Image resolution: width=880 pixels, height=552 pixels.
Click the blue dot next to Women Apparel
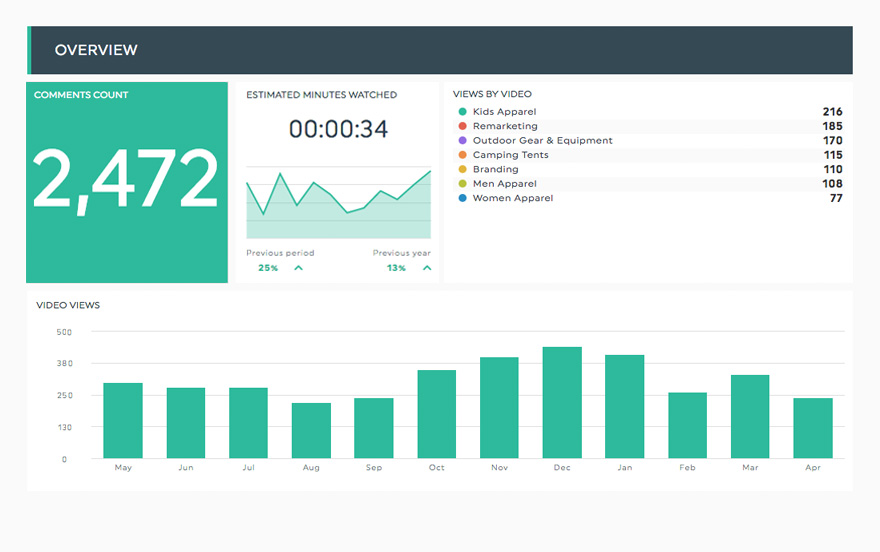pos(462,198)
